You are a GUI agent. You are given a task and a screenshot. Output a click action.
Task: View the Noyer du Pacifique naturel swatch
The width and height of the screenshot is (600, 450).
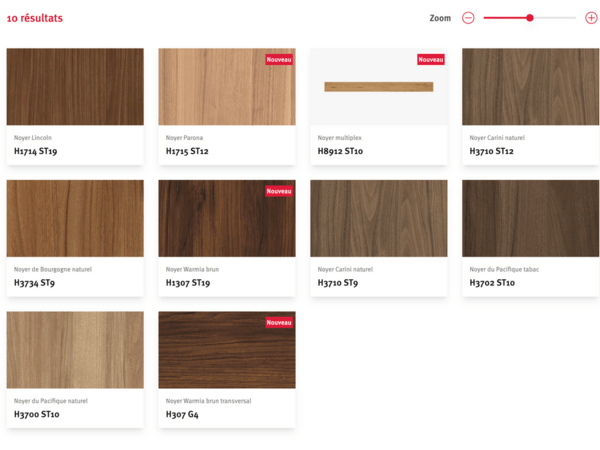click(75, 350)
